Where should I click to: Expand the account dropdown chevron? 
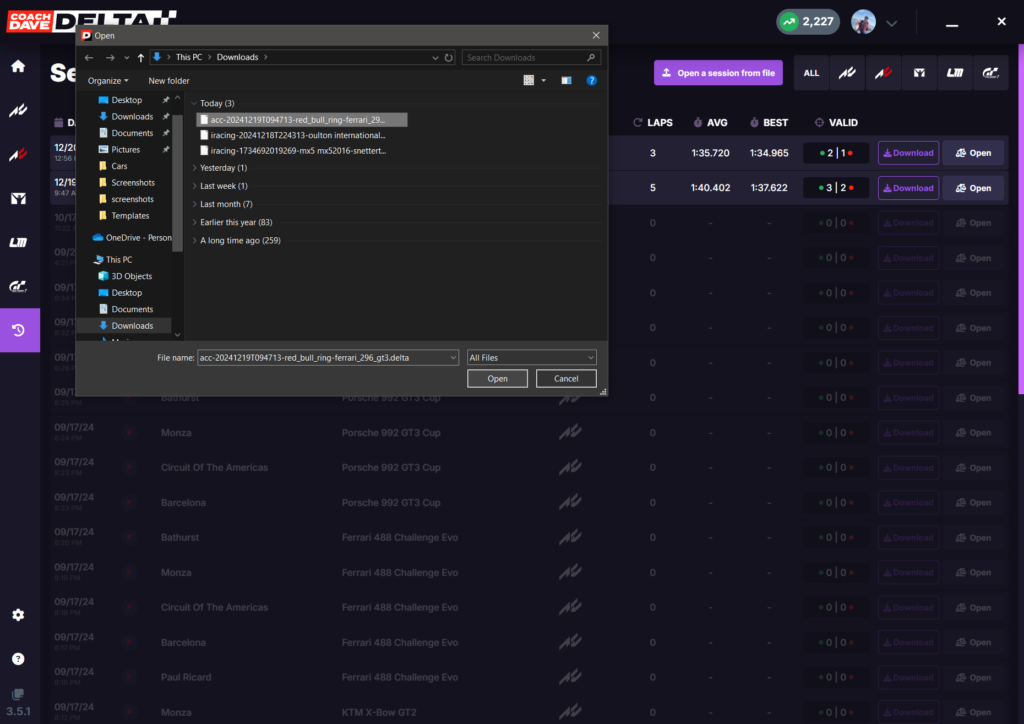point(891,23)
